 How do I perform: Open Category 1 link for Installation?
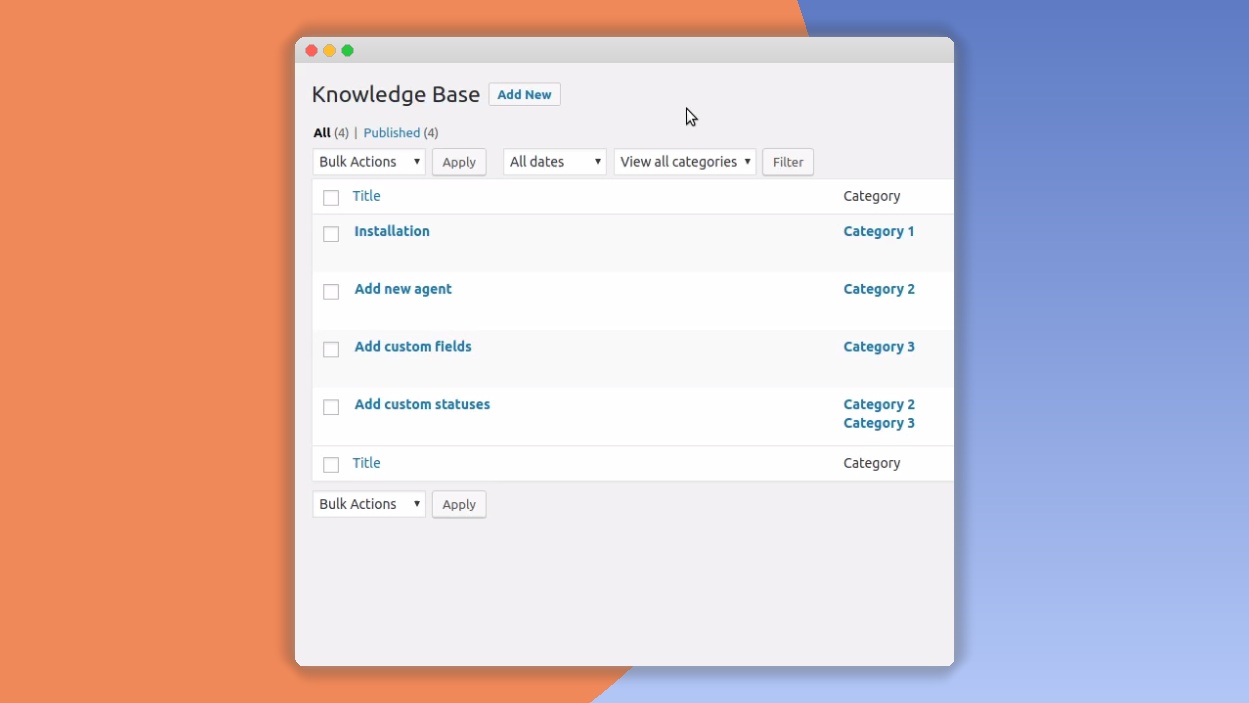tap(879, 231)
